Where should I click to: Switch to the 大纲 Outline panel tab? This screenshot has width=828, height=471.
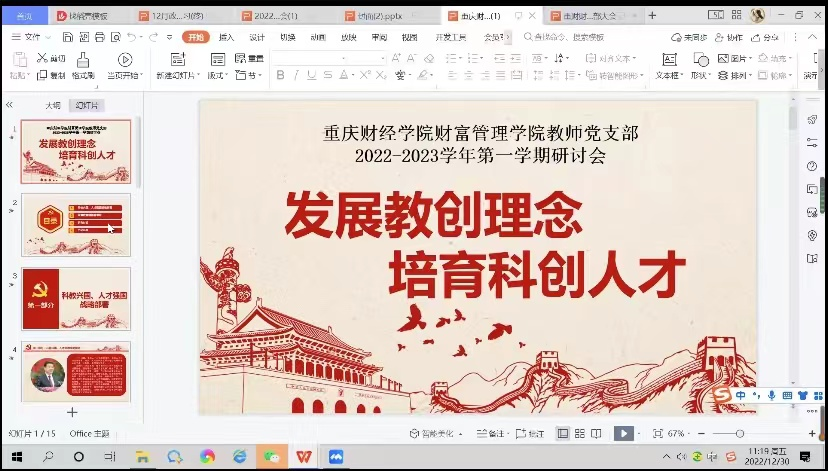click(53, 106)
